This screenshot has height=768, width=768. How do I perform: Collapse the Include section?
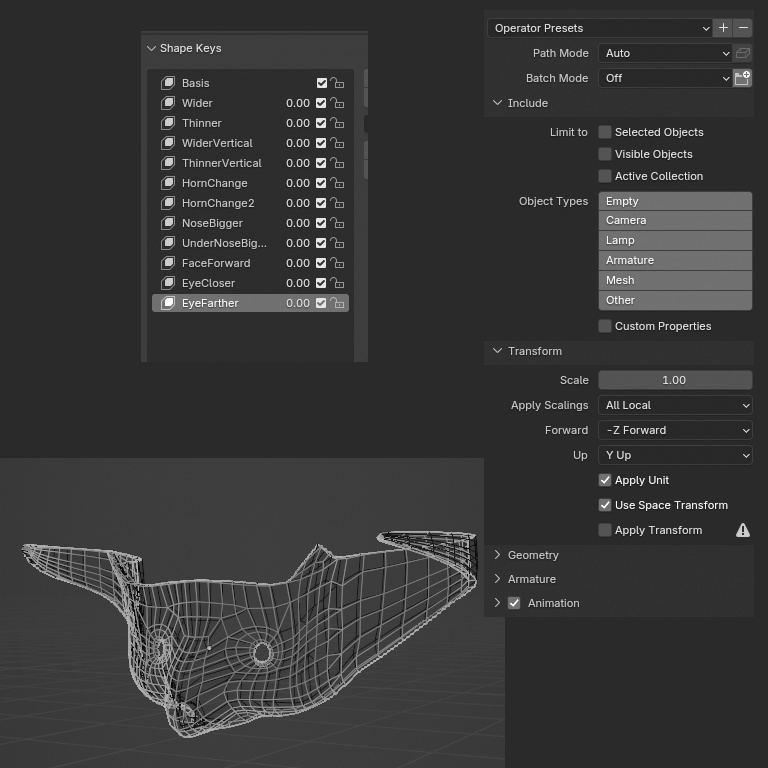(x=497, y=103)
